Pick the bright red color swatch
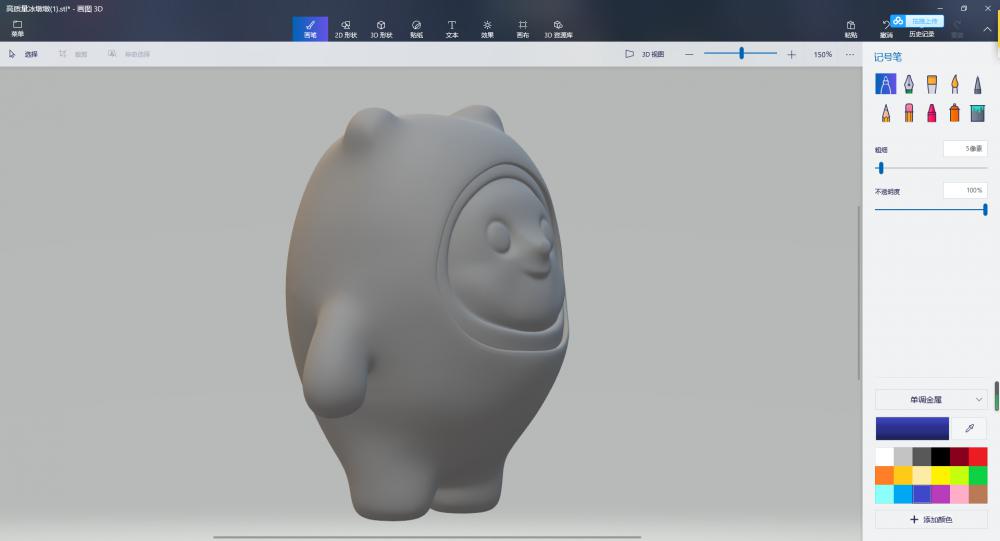The image size is (1000, 541). point(978,457)
